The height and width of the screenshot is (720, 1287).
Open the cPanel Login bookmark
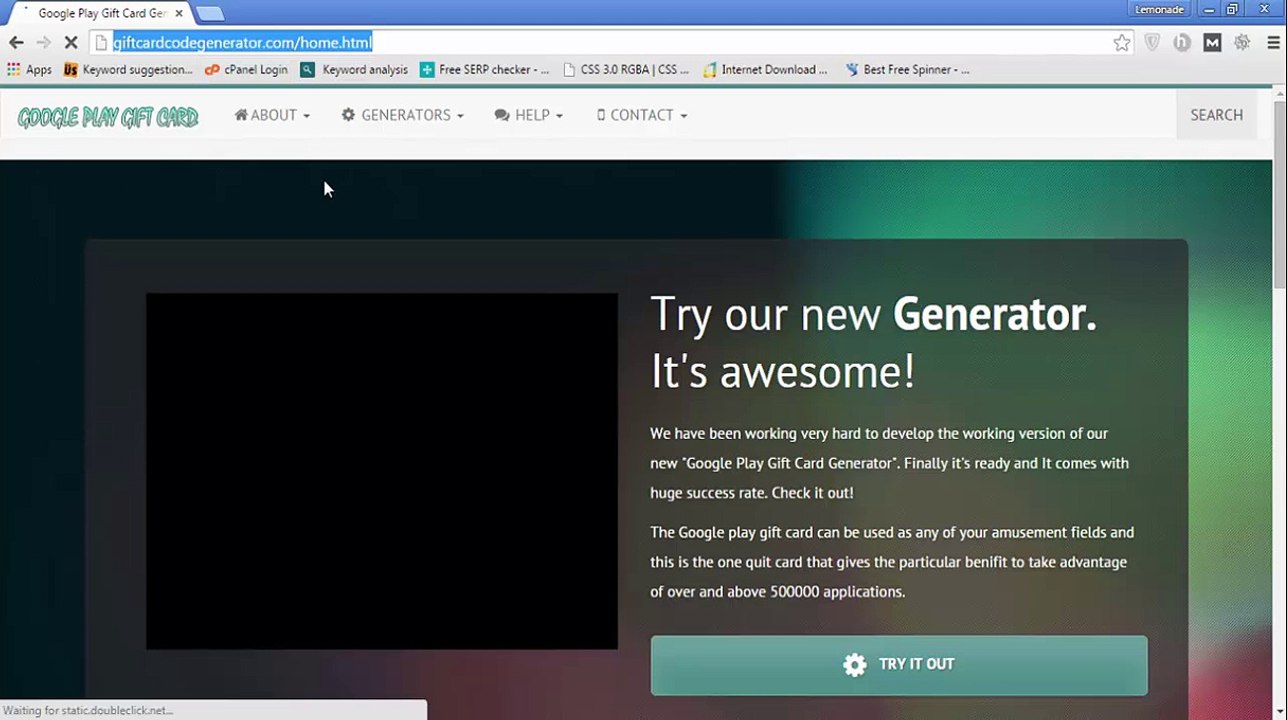pyautogui.click(x=246, y=69)
